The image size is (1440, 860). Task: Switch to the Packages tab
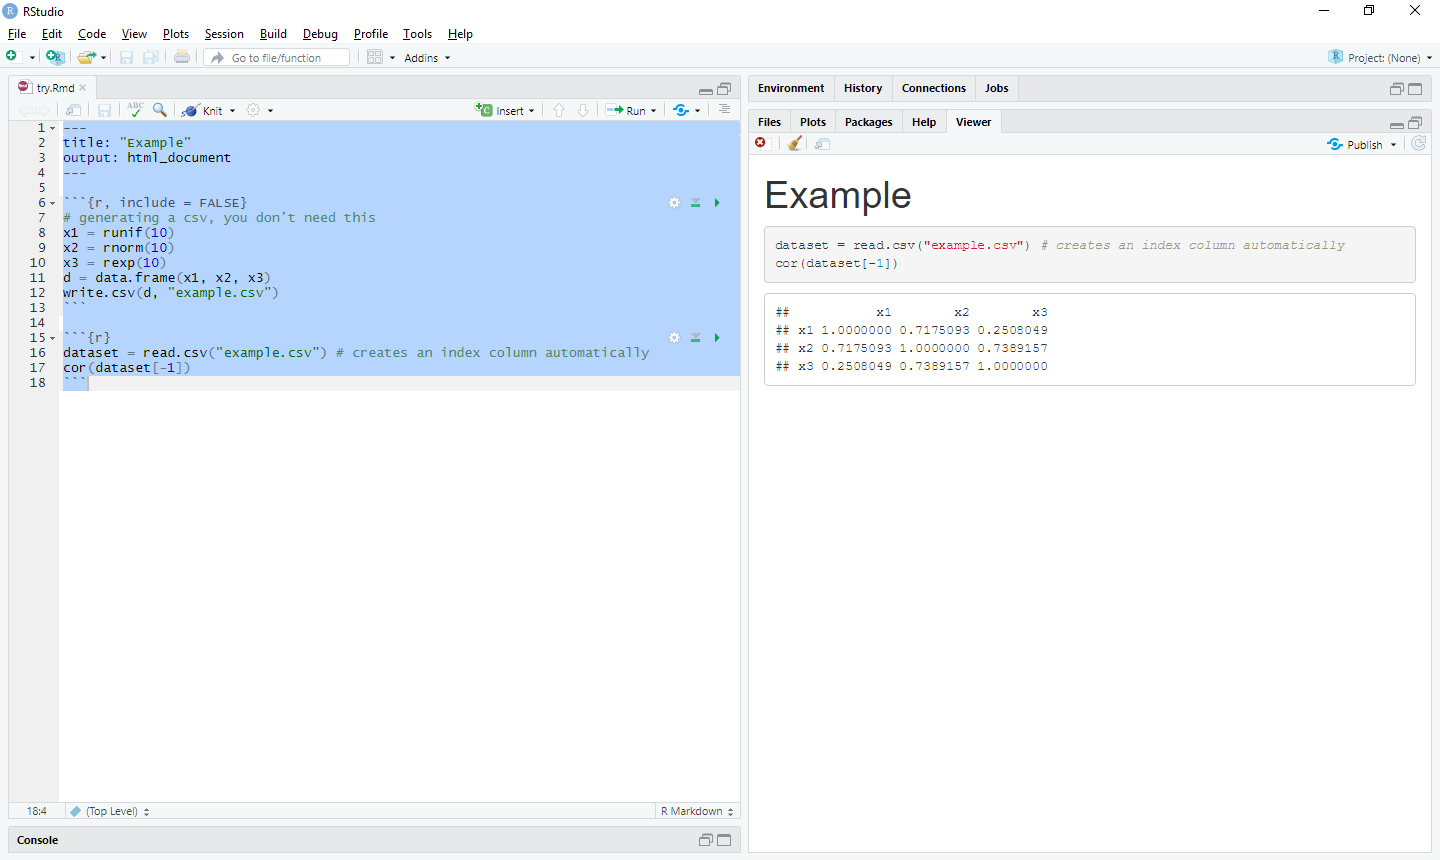tap(868, 122)
